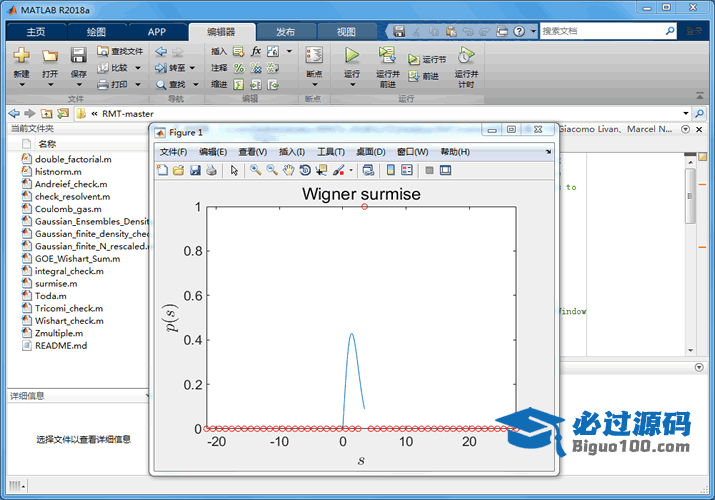Click the Name (名称) column header
This screenshot has height=500, width=715.
pyautogui.click(x=47, y=144)
